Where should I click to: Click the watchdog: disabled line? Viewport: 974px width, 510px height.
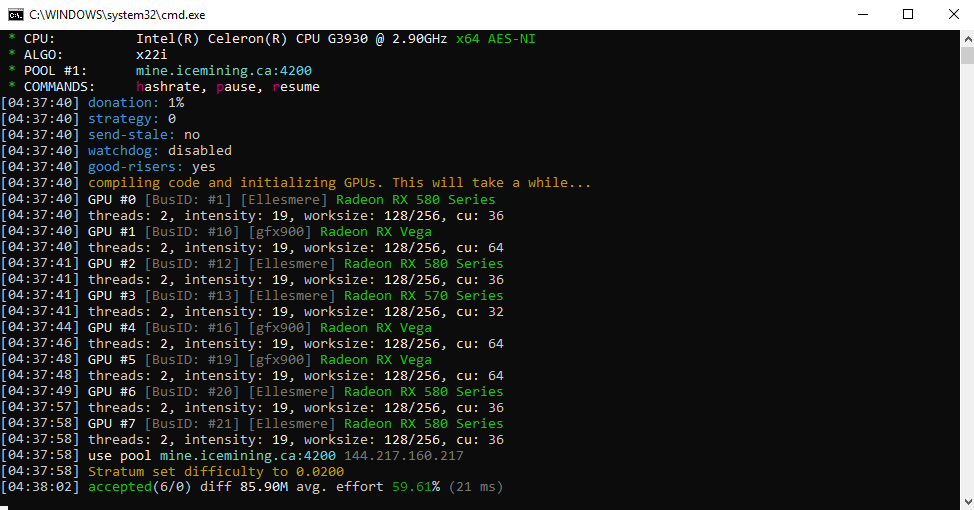[160, 151]
